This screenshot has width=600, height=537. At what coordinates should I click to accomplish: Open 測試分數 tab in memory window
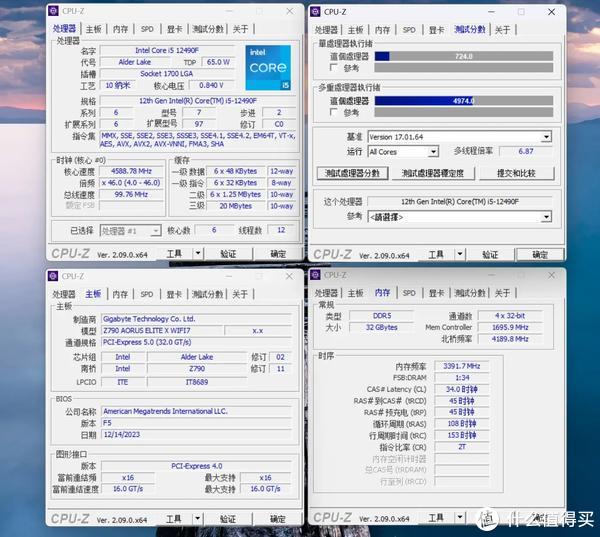point(470,293)
